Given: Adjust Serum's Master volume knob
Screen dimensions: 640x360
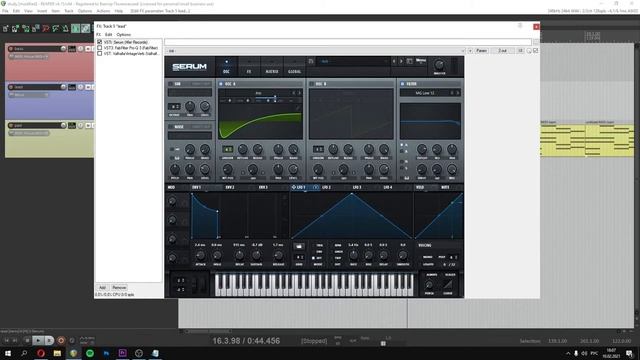Looking at the screenshot, I should 439,65.
